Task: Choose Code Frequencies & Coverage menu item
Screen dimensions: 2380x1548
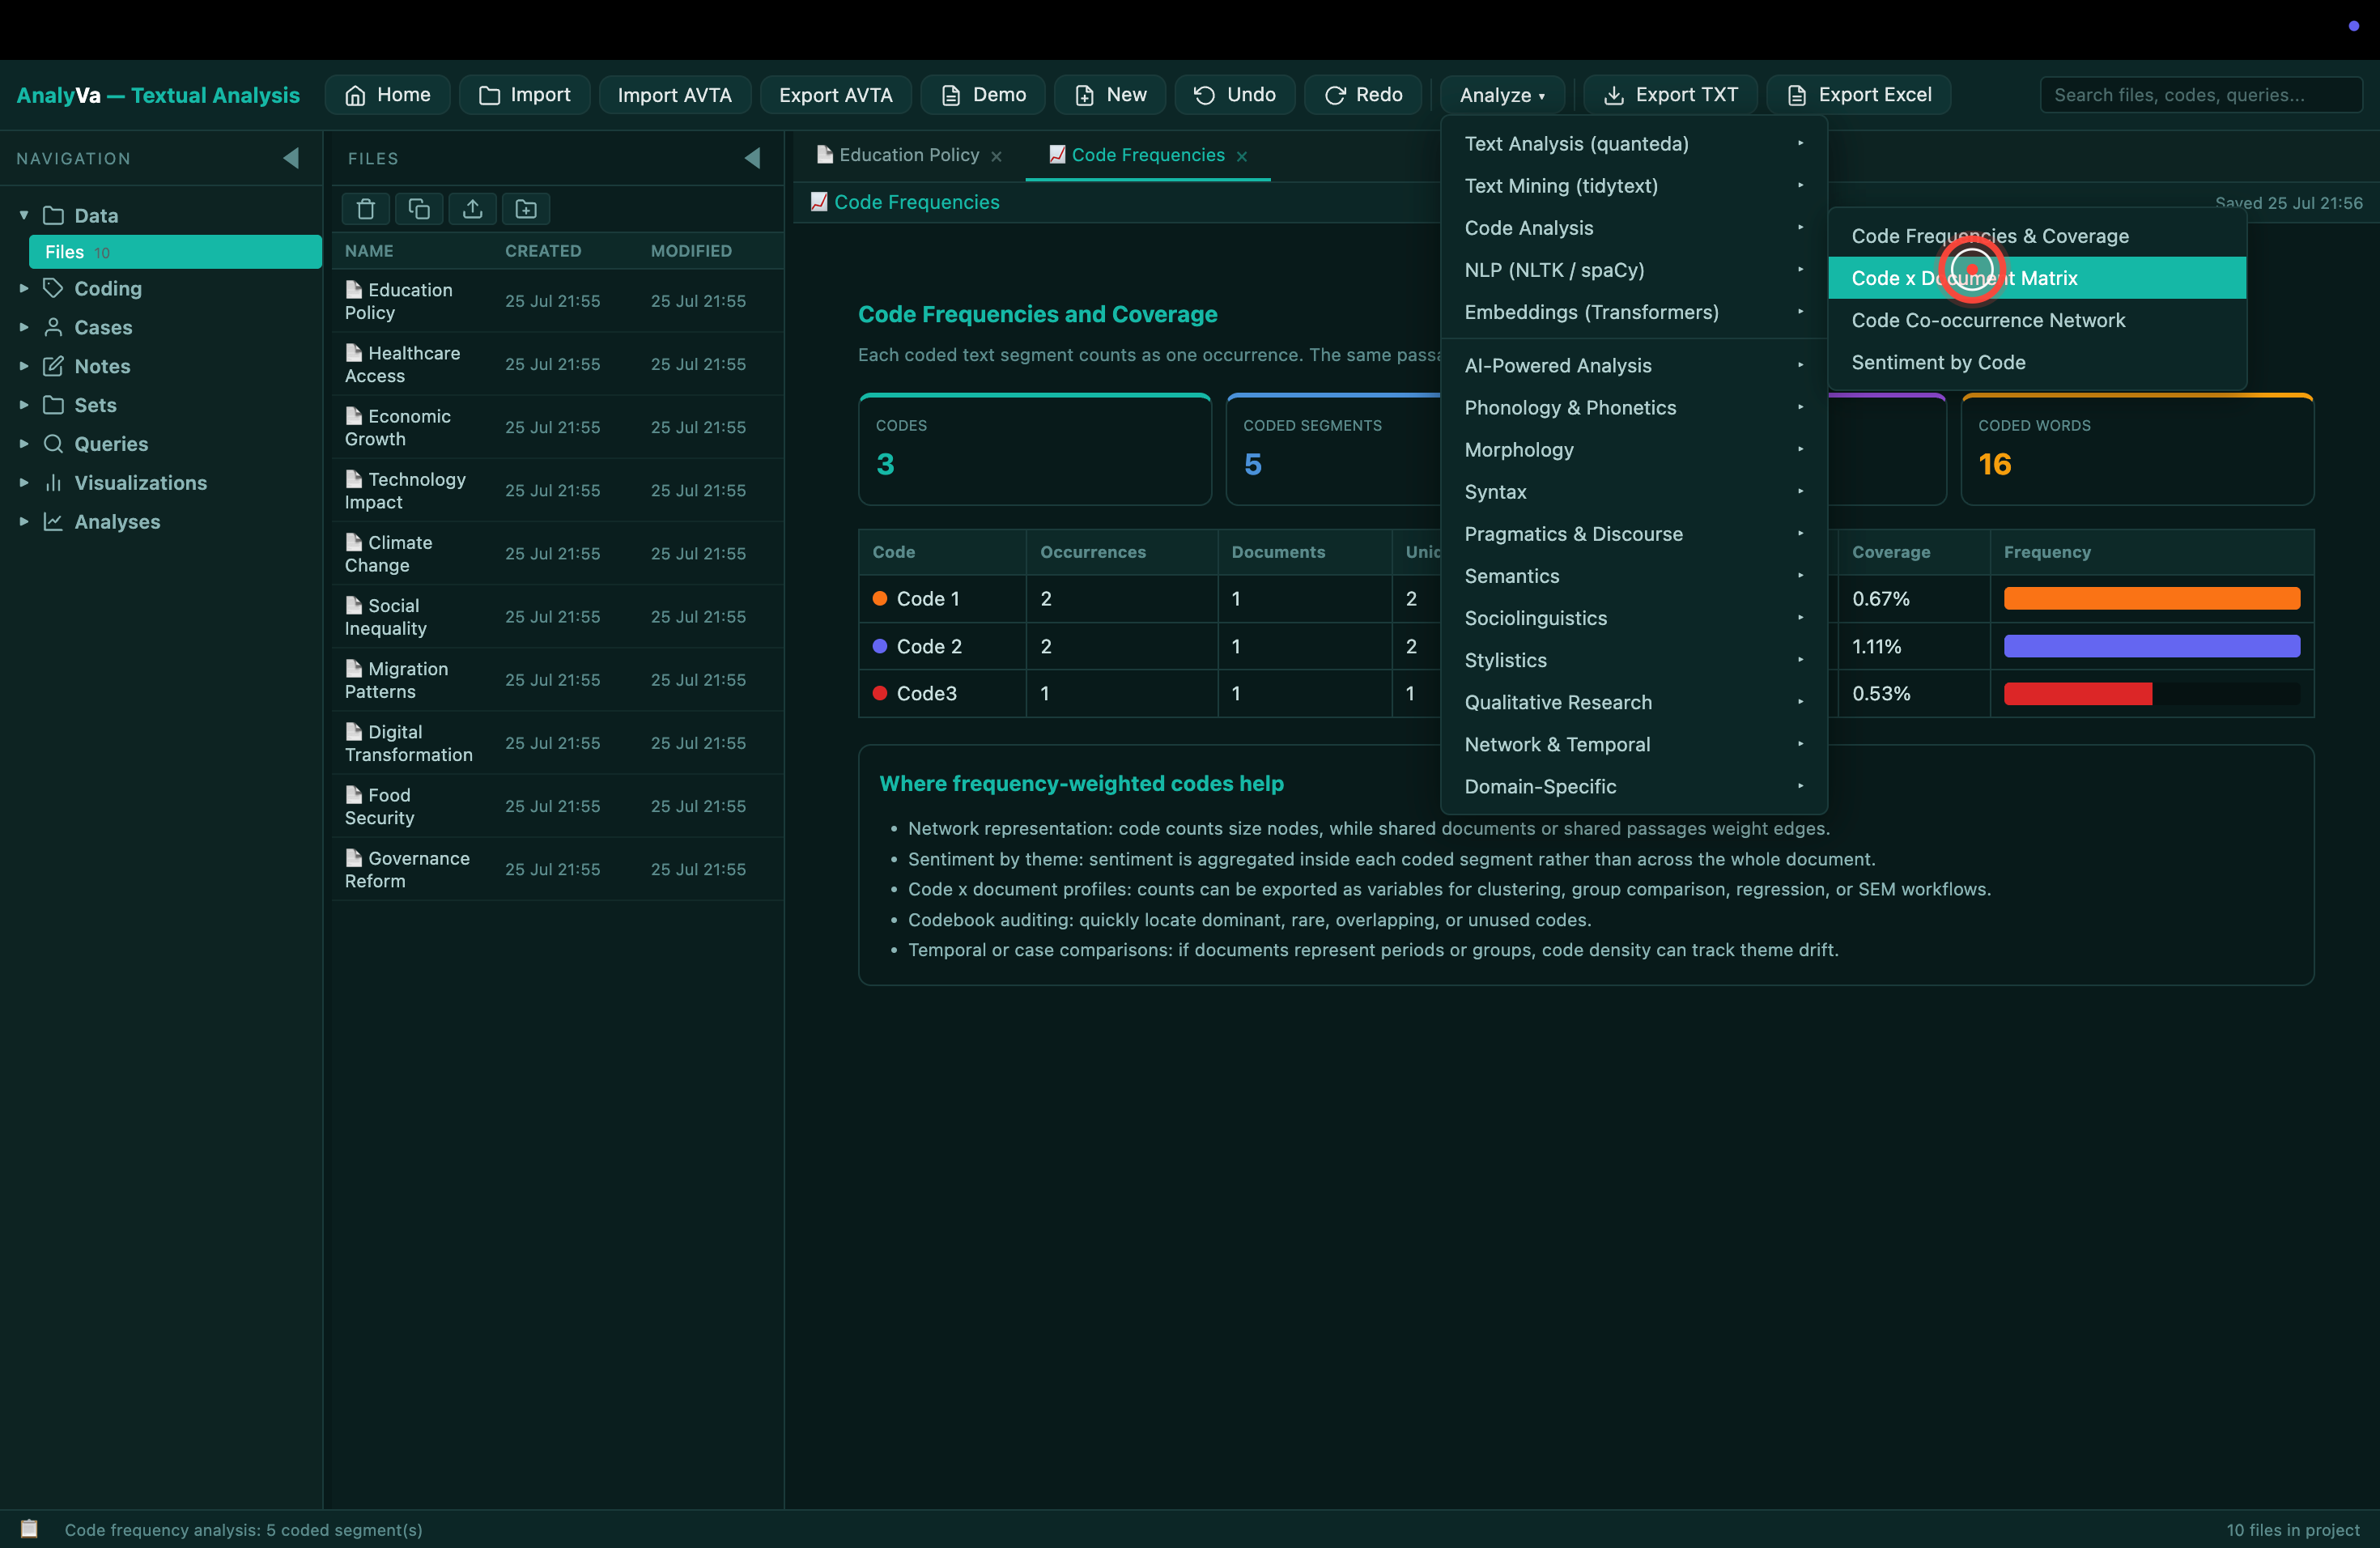Action: click(x=2037, y=236)
